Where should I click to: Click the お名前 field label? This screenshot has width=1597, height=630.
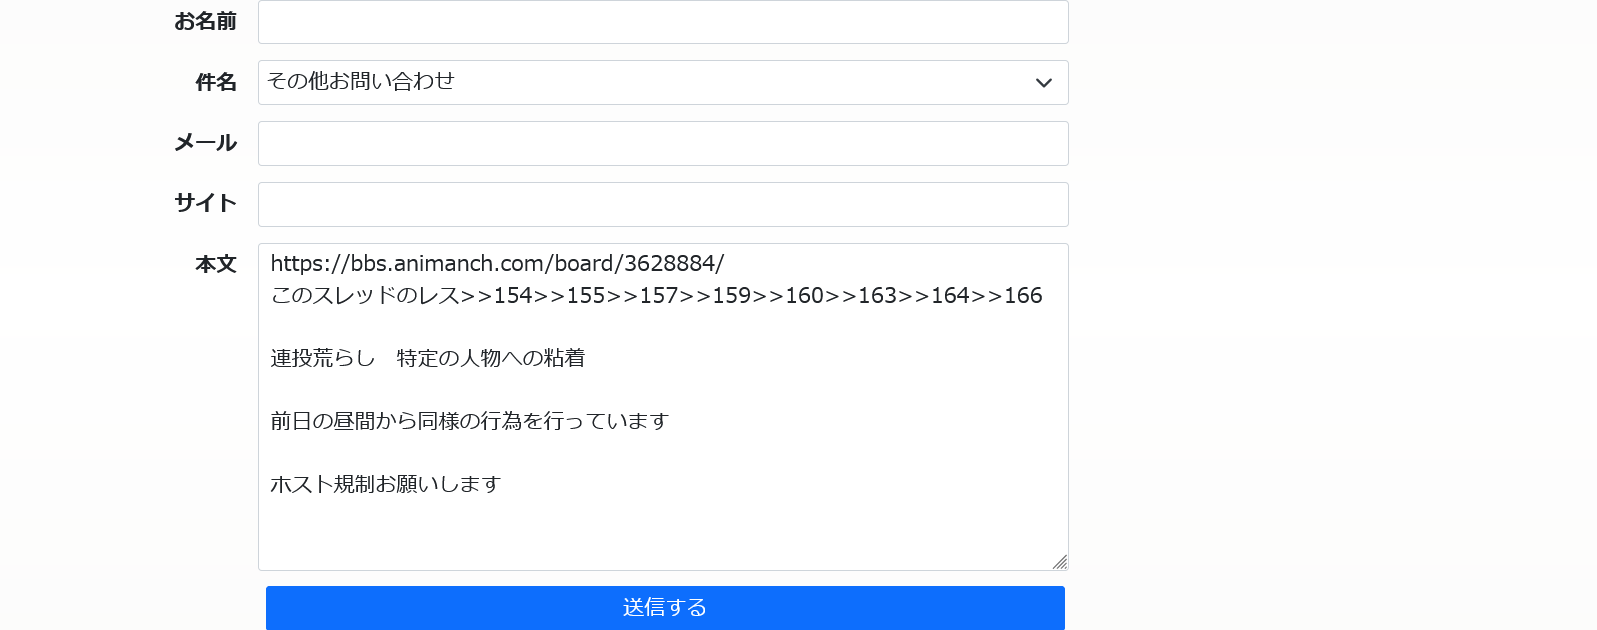(x=205, y=21)
